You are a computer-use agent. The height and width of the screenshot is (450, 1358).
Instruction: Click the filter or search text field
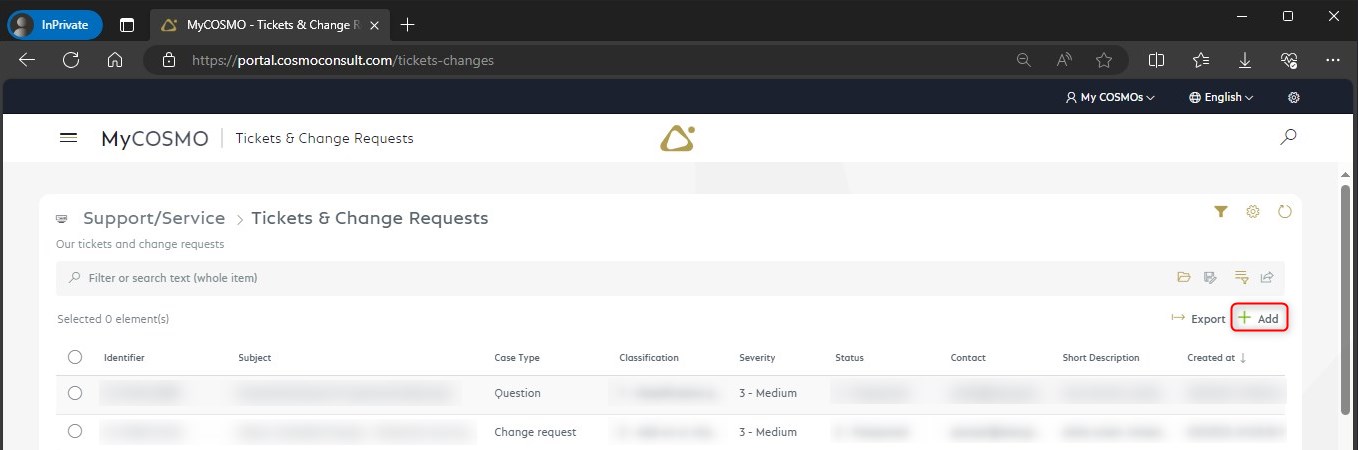point(600,278)
